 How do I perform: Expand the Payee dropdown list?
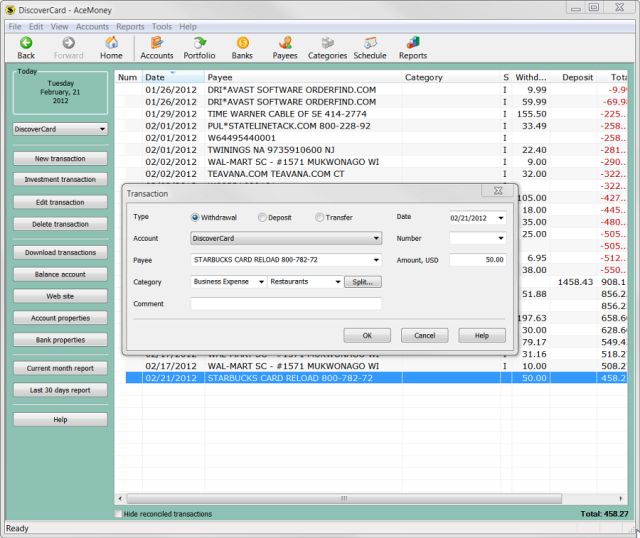point(376,260)
